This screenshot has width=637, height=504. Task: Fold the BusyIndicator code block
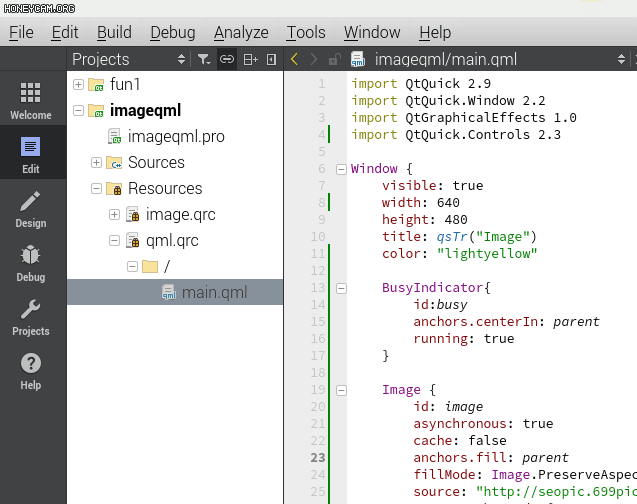(341, 288)
